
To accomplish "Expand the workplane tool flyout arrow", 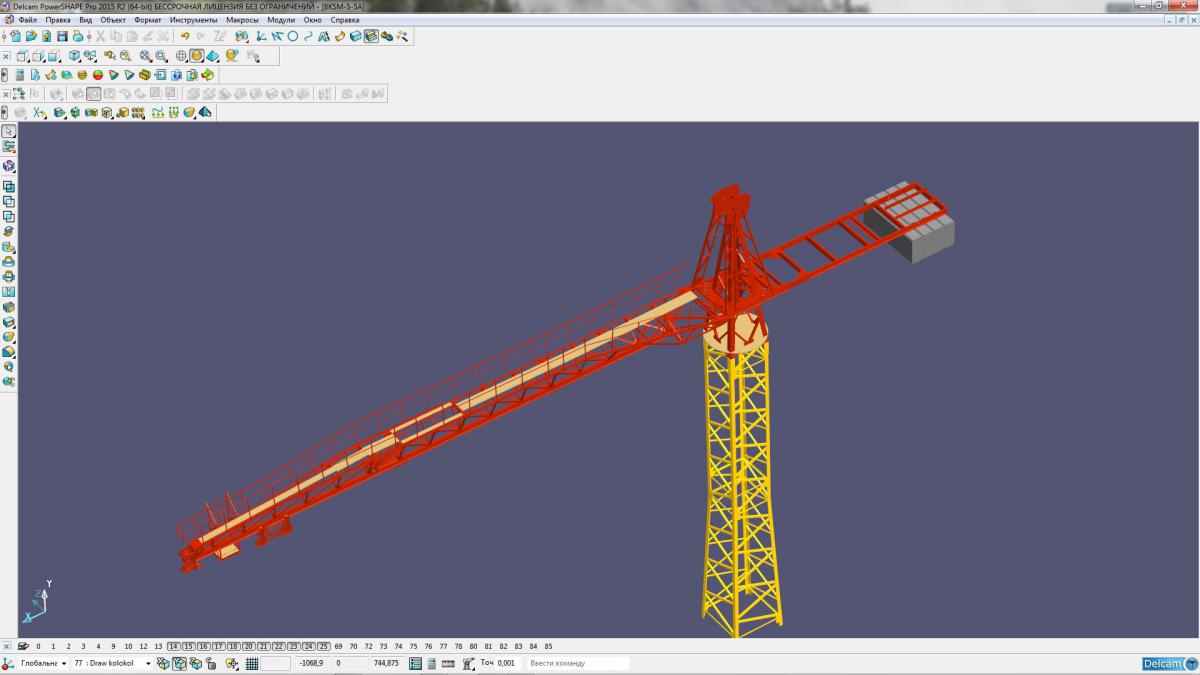I will [x=248, y=42].
